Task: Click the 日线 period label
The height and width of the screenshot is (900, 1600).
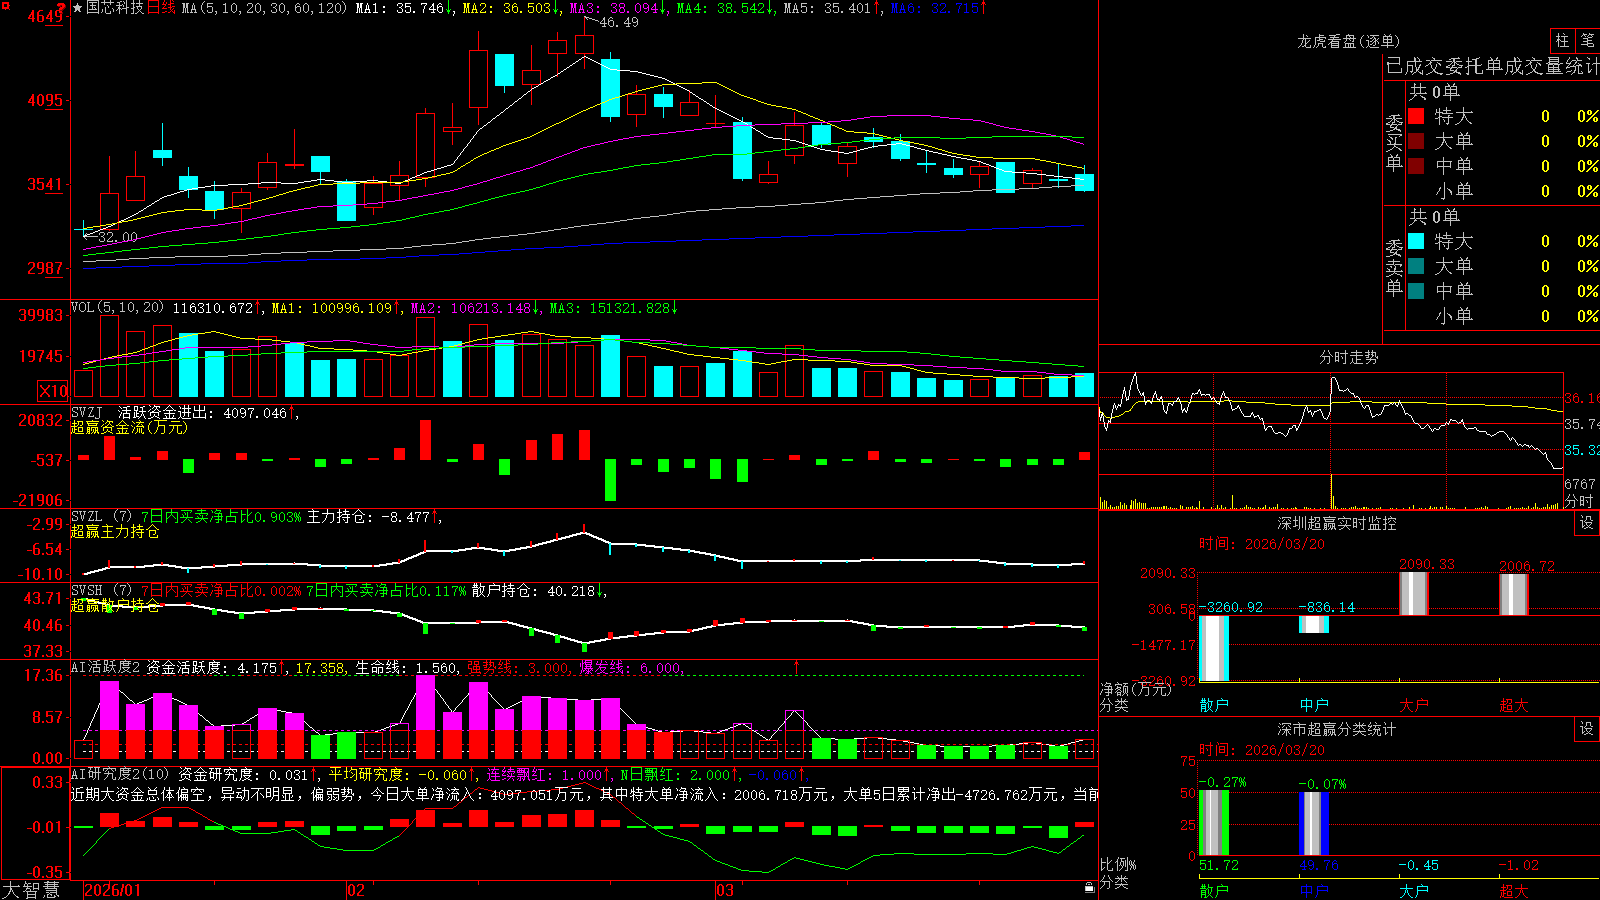Action: click(x=161, y=8)
